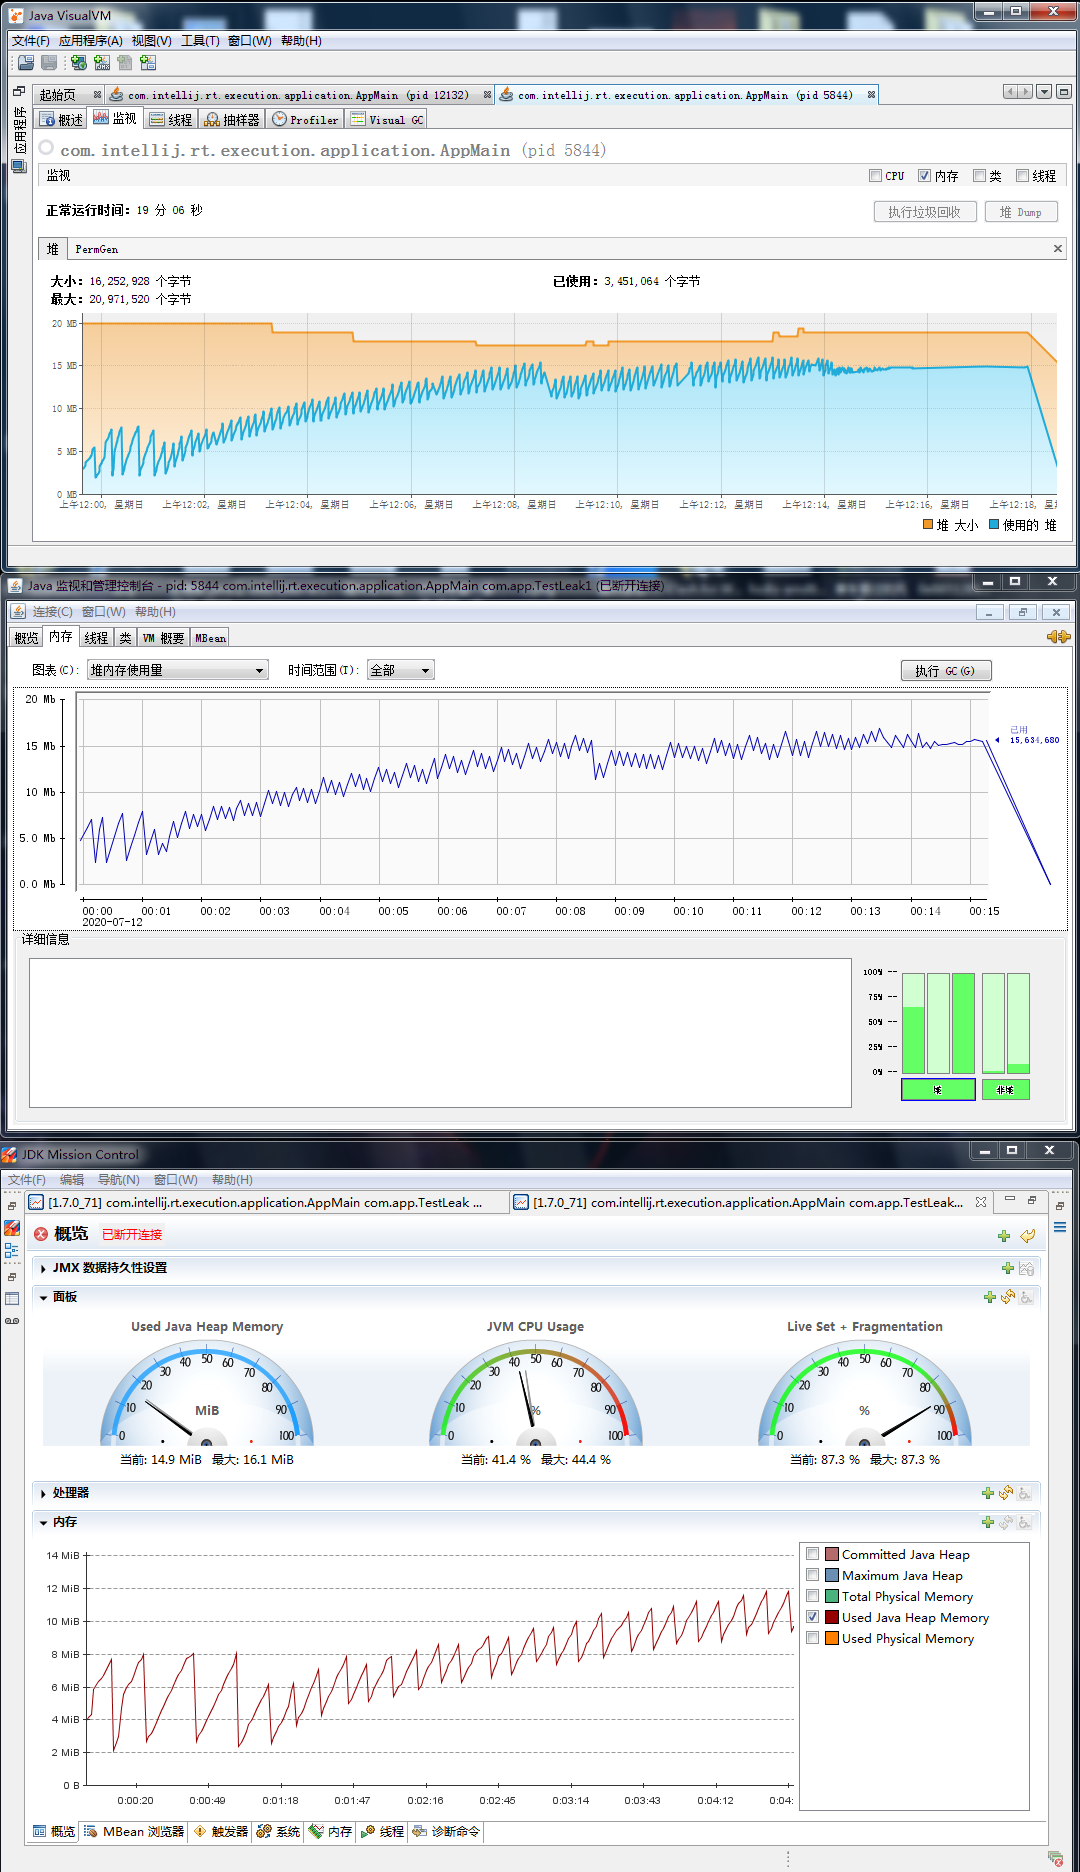Image resolution: width=1080 pixels, height=1872 pixels.
Task: Click the green plus icon on 面板 section
Action: [989, 1297]
